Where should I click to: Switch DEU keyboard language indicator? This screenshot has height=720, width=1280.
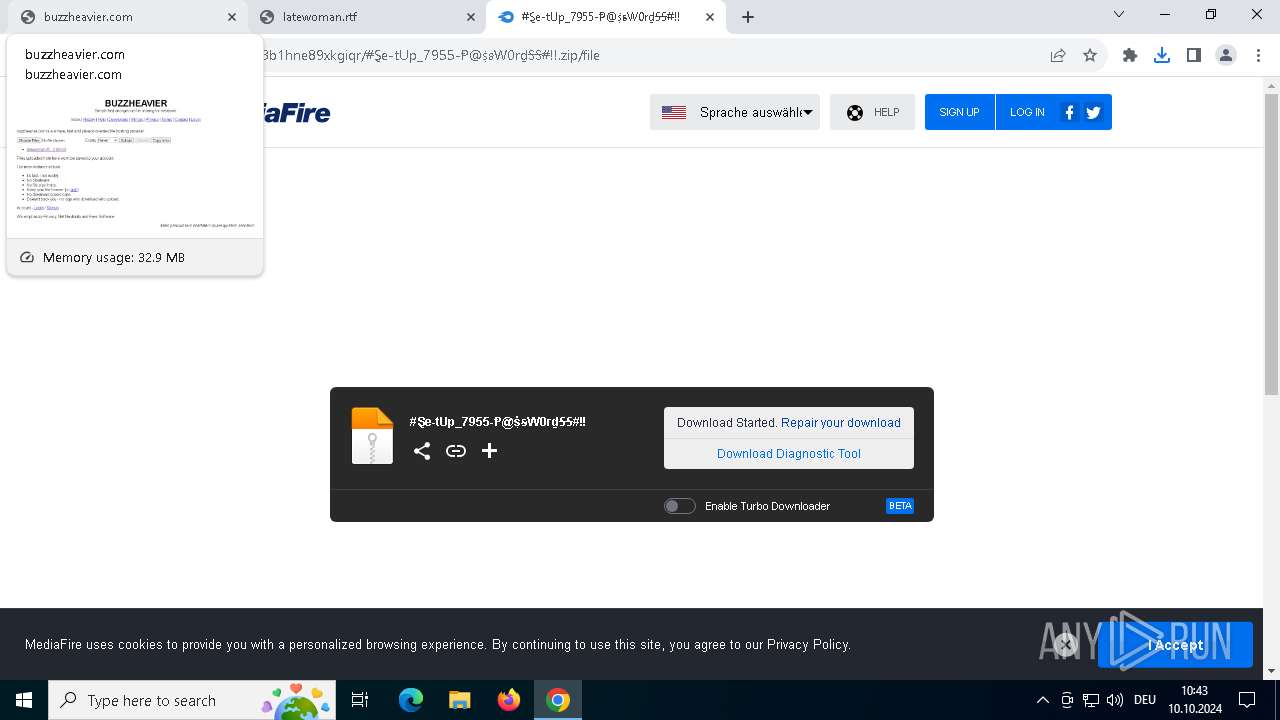pos(1145,700)
